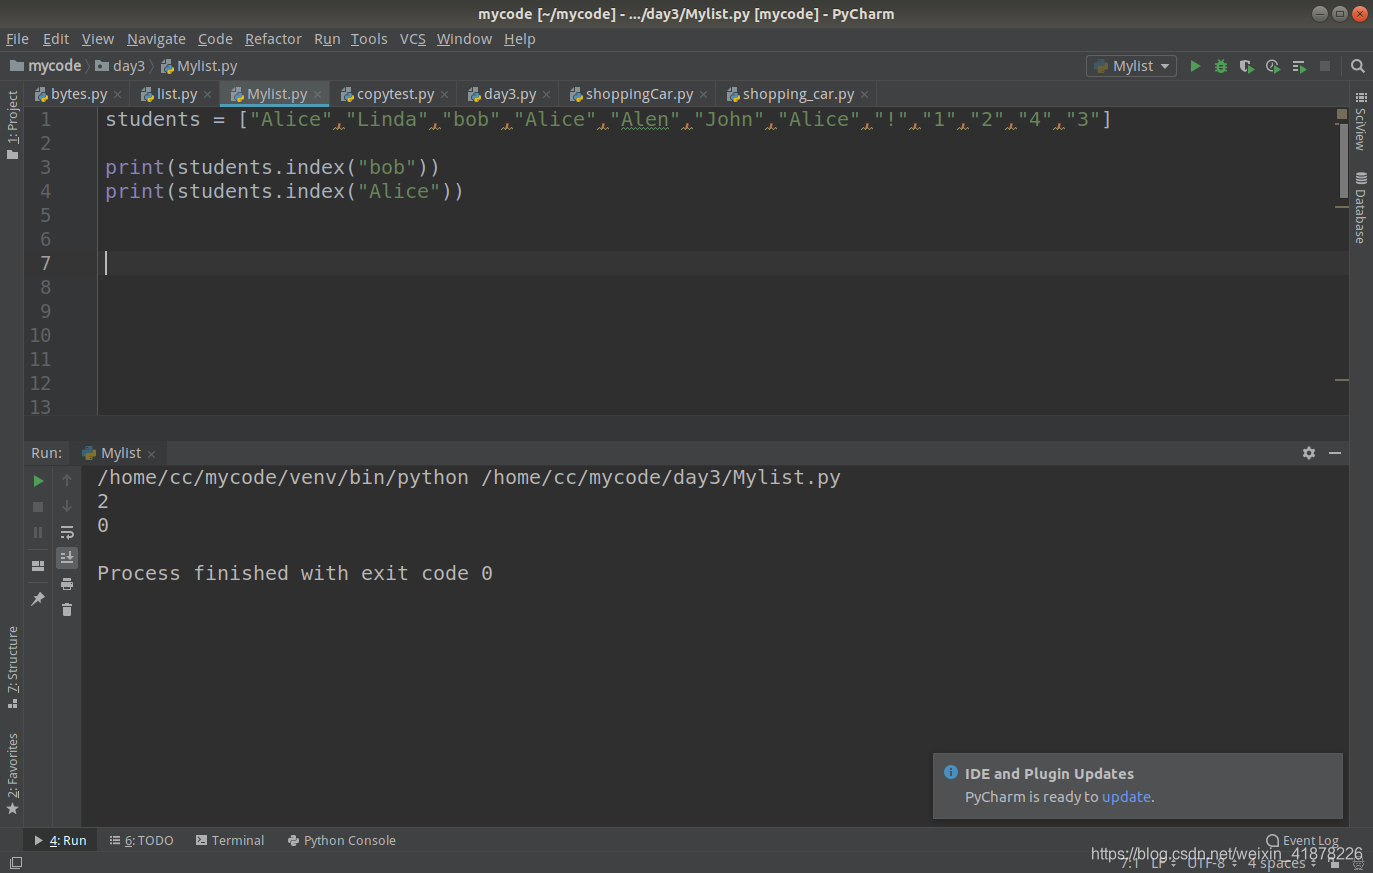Open the Tools menu
This screenshot has height=873, width=1373.
click(369, 39)
